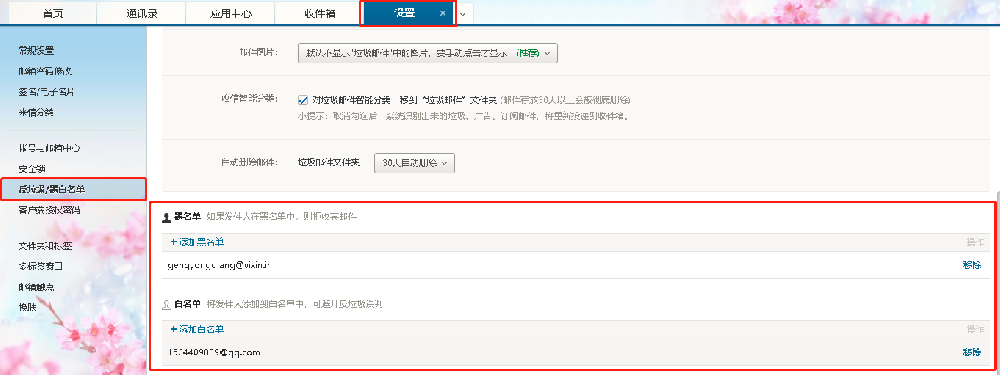Open 签名/电子名片 settings
The height and width of the screenshot is (375, 1000).
[x=46, y=92]
